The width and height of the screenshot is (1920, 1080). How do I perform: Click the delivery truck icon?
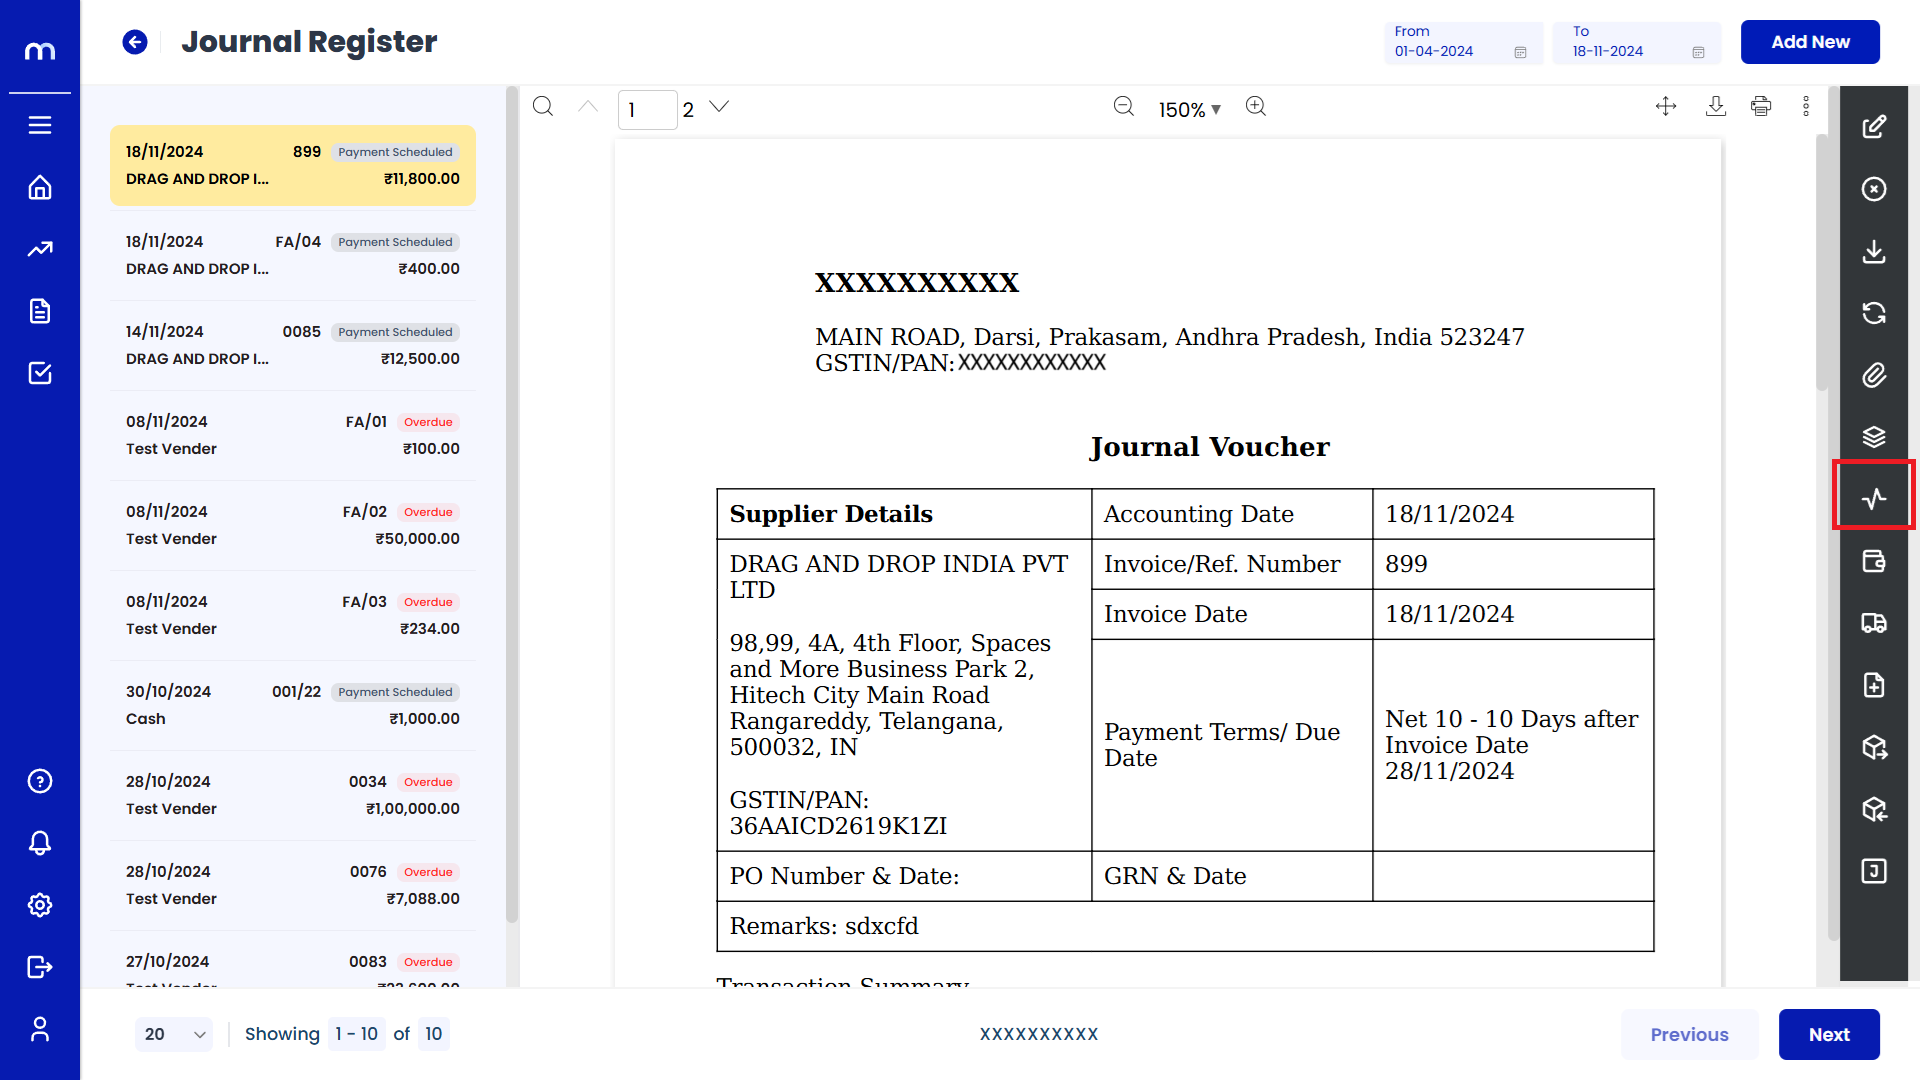tap(1874, 623)
